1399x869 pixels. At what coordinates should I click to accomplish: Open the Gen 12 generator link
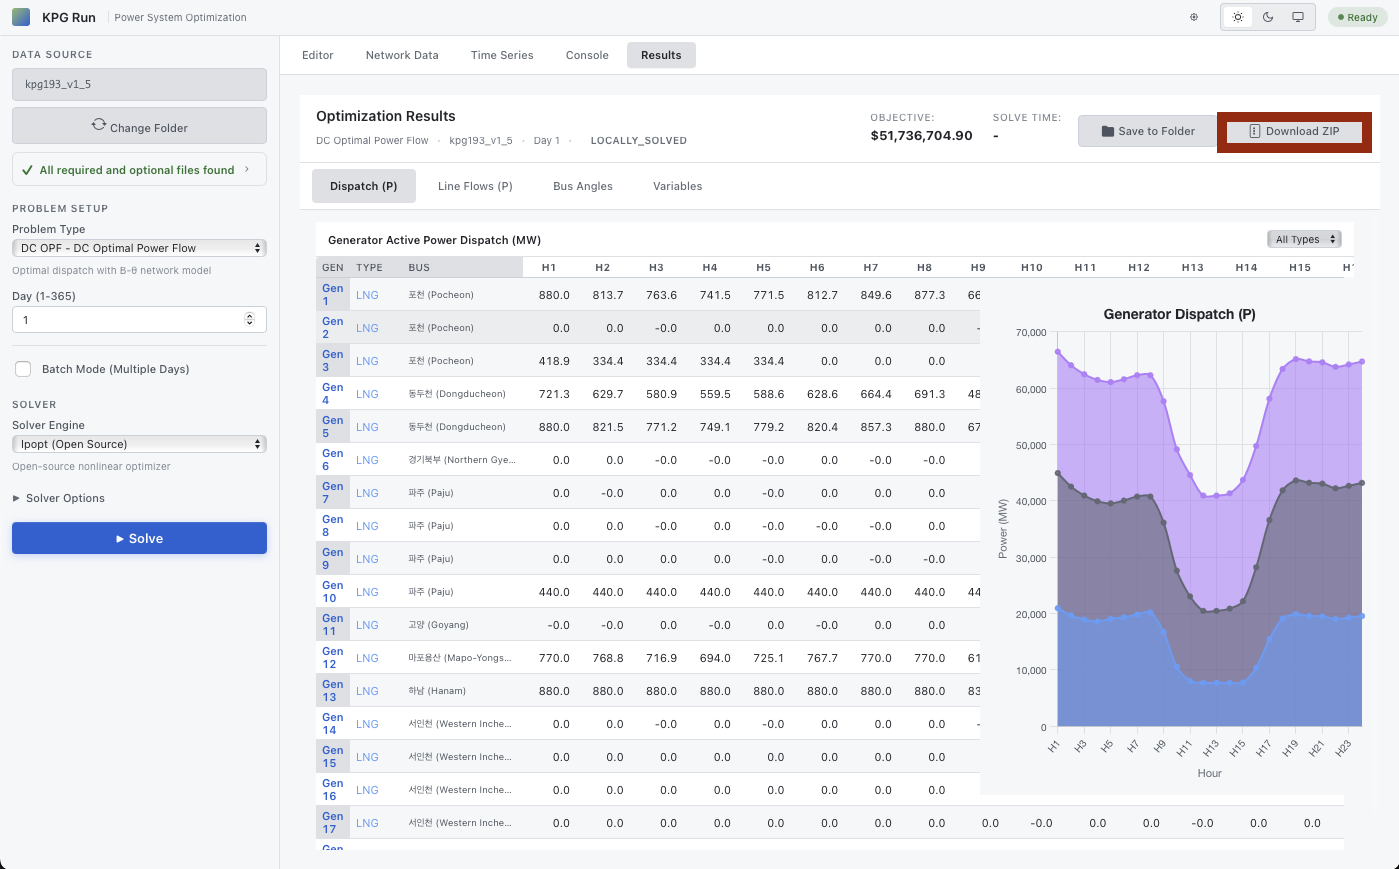point(332,657)
